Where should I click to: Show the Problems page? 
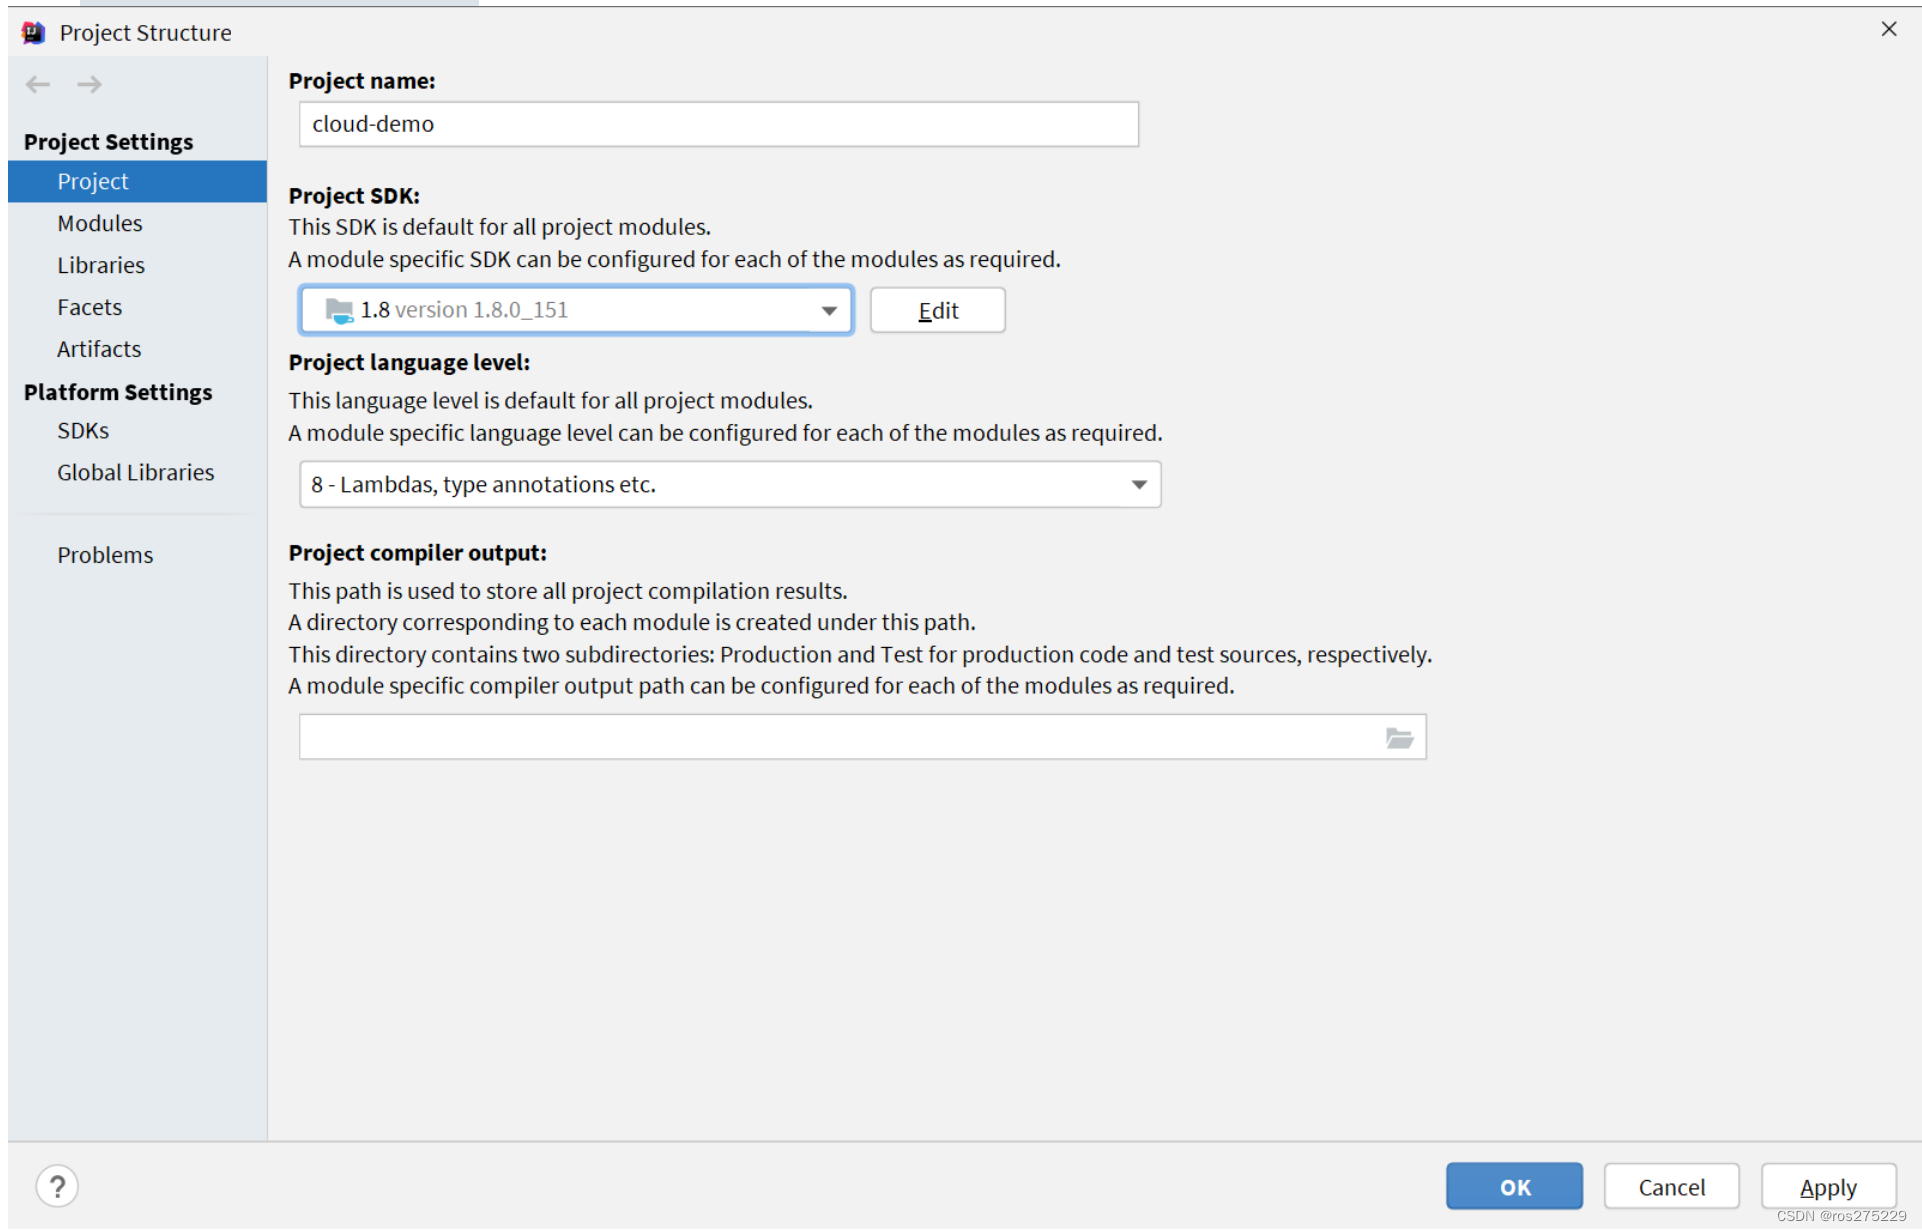click(x=105, y=555)
